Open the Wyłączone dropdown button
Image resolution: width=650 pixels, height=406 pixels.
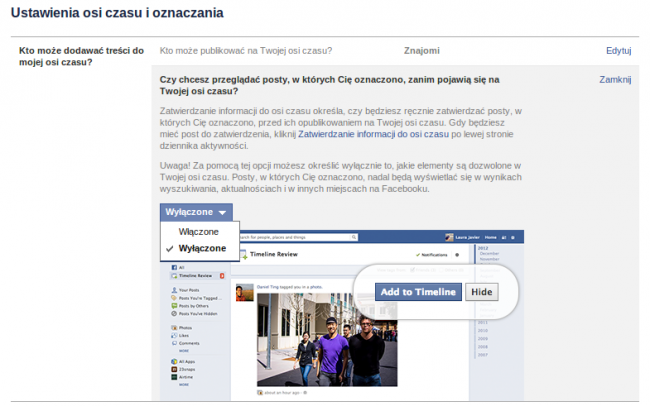click(196, 212)
